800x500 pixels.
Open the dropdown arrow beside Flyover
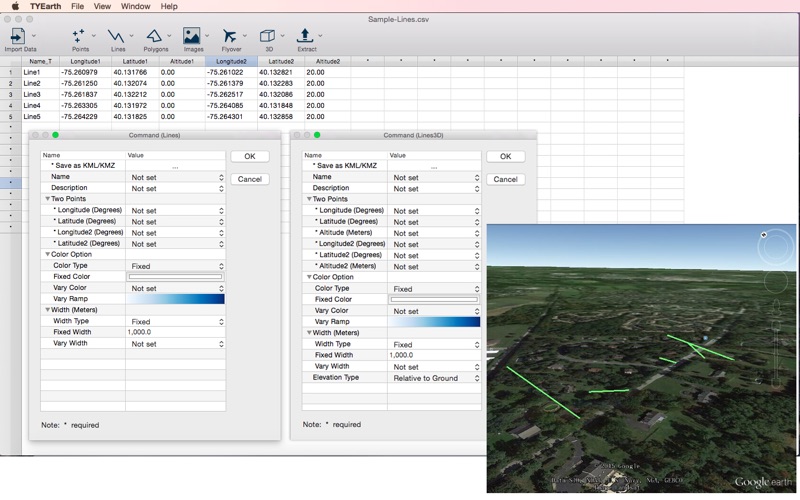click(x=244, y=36)
